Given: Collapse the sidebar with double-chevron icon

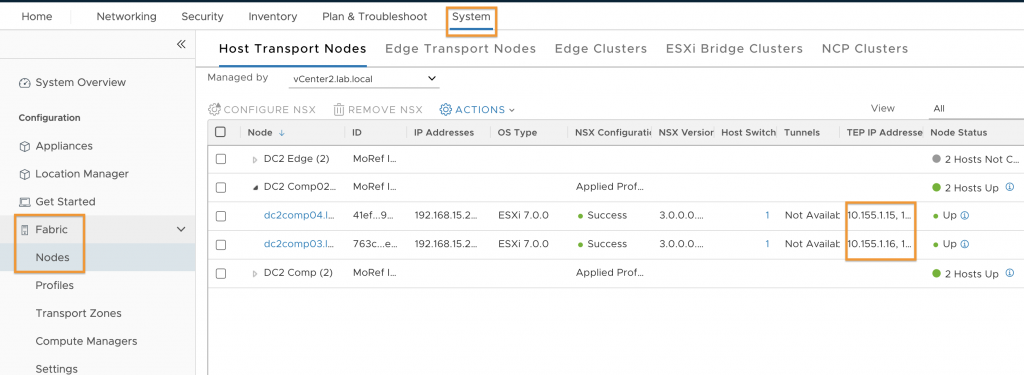Looking at the screenshot, I should (x=181, y=44).
